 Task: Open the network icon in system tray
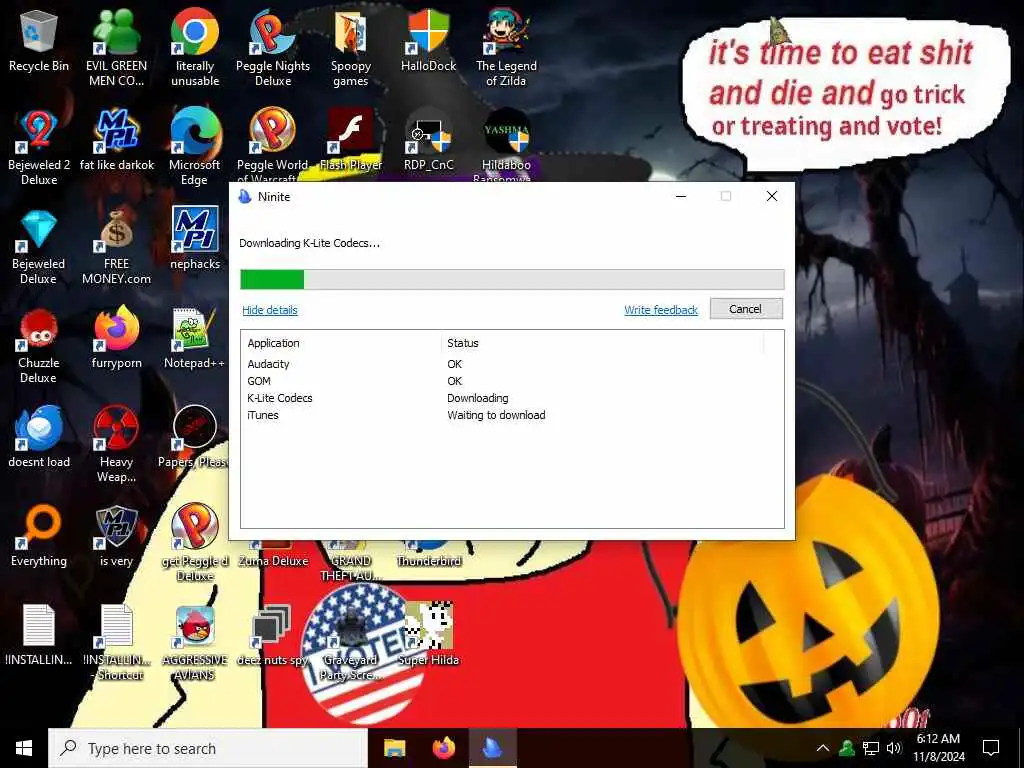pyautogui.click(x=871, y=748)
